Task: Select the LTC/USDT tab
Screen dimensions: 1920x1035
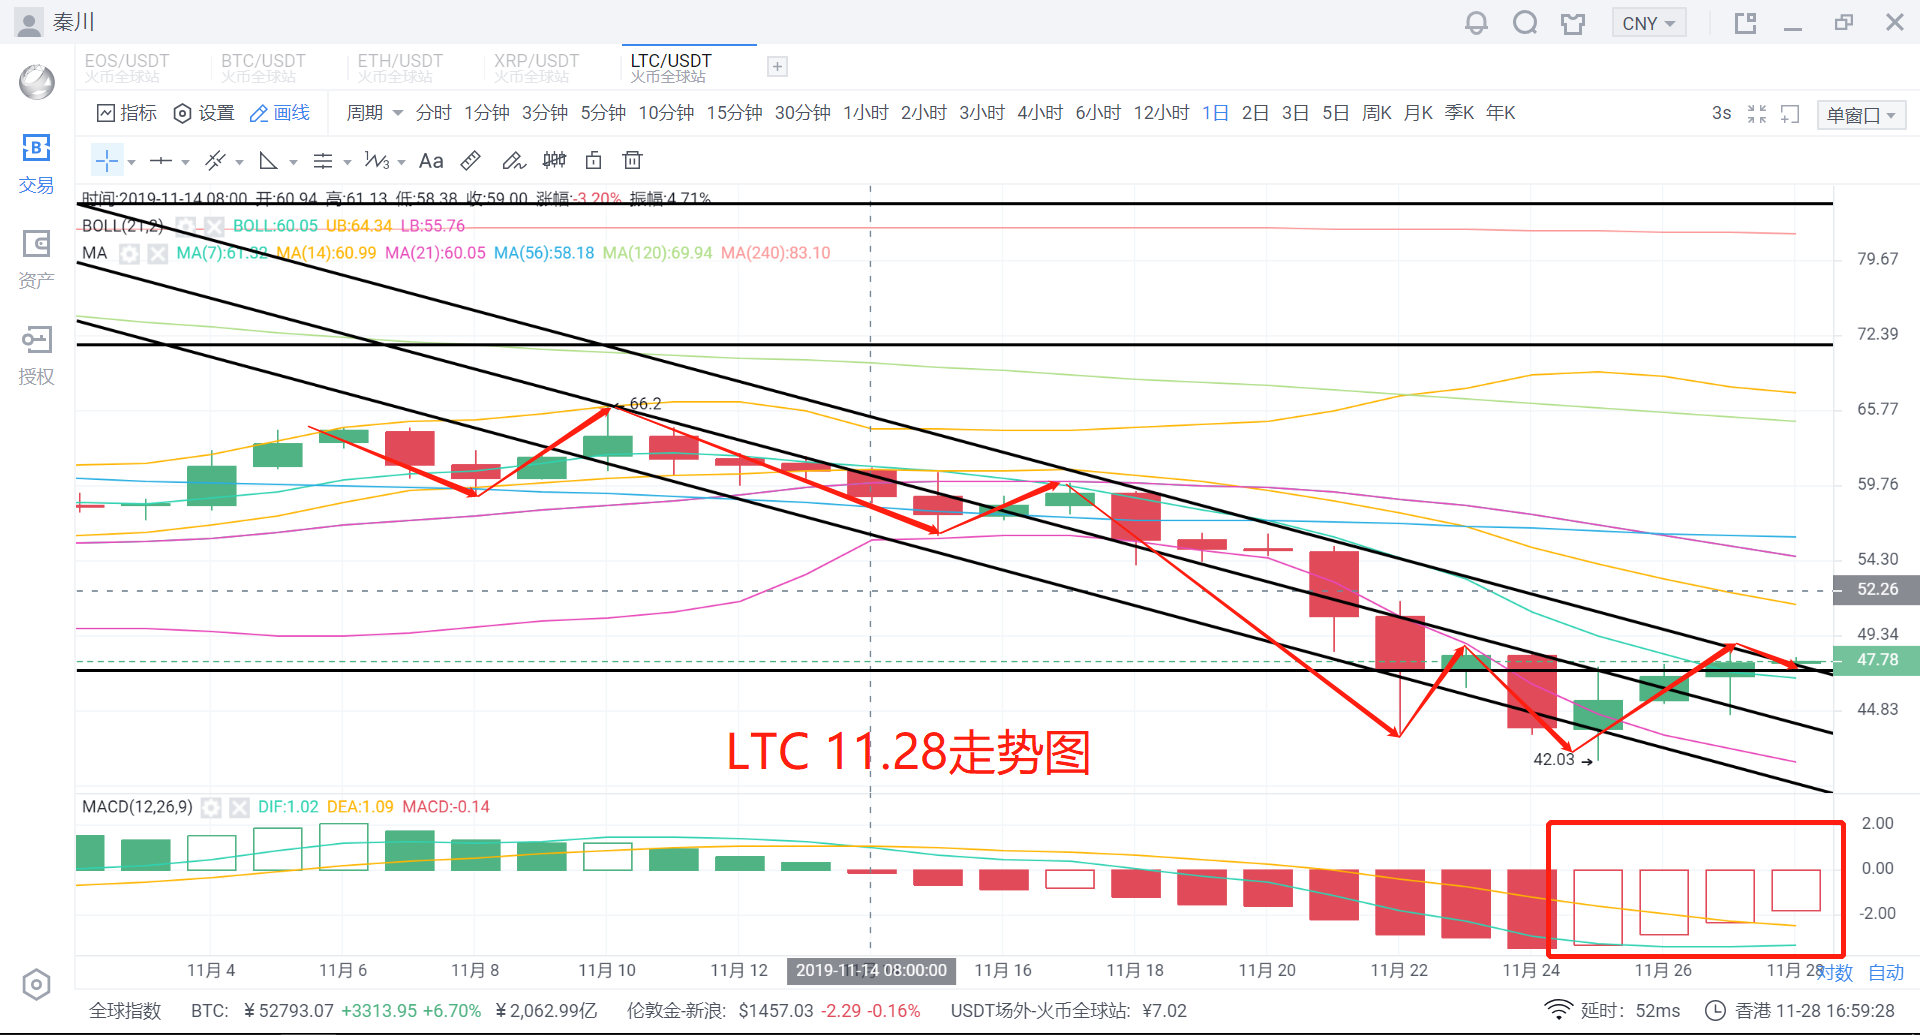Action: coord(689,67)
